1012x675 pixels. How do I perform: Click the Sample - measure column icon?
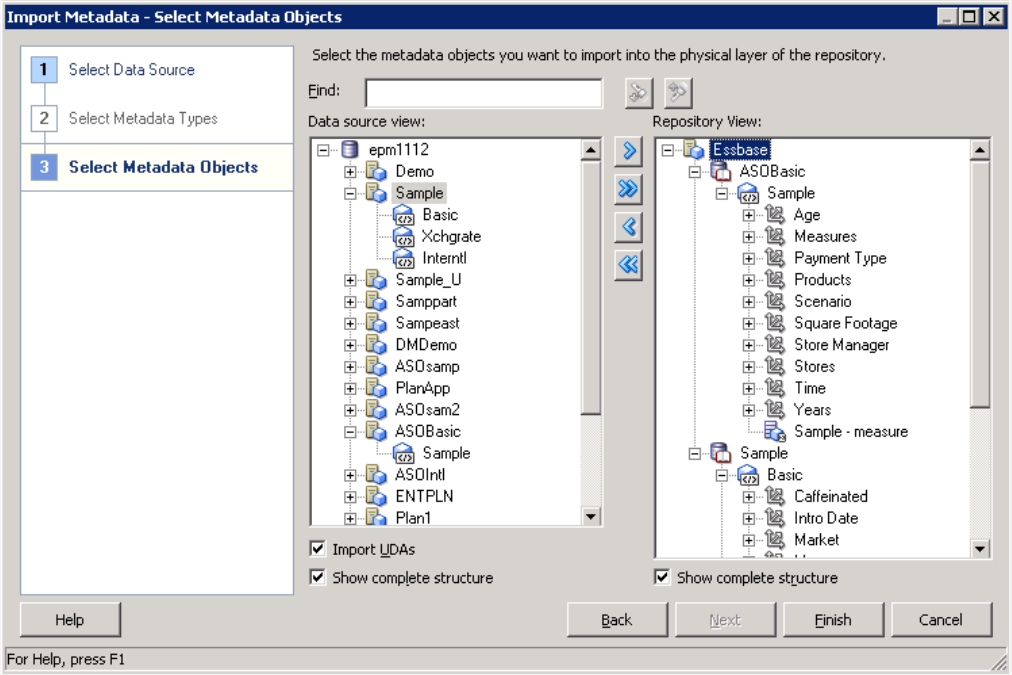pyautogui.click(x=775, y=432)
